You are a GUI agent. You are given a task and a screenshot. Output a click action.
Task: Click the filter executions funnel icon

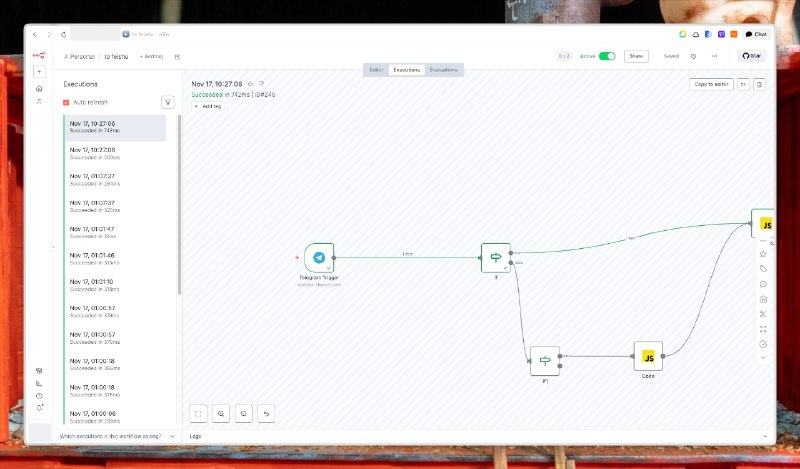pyautogui.click(x=168, y=102)
